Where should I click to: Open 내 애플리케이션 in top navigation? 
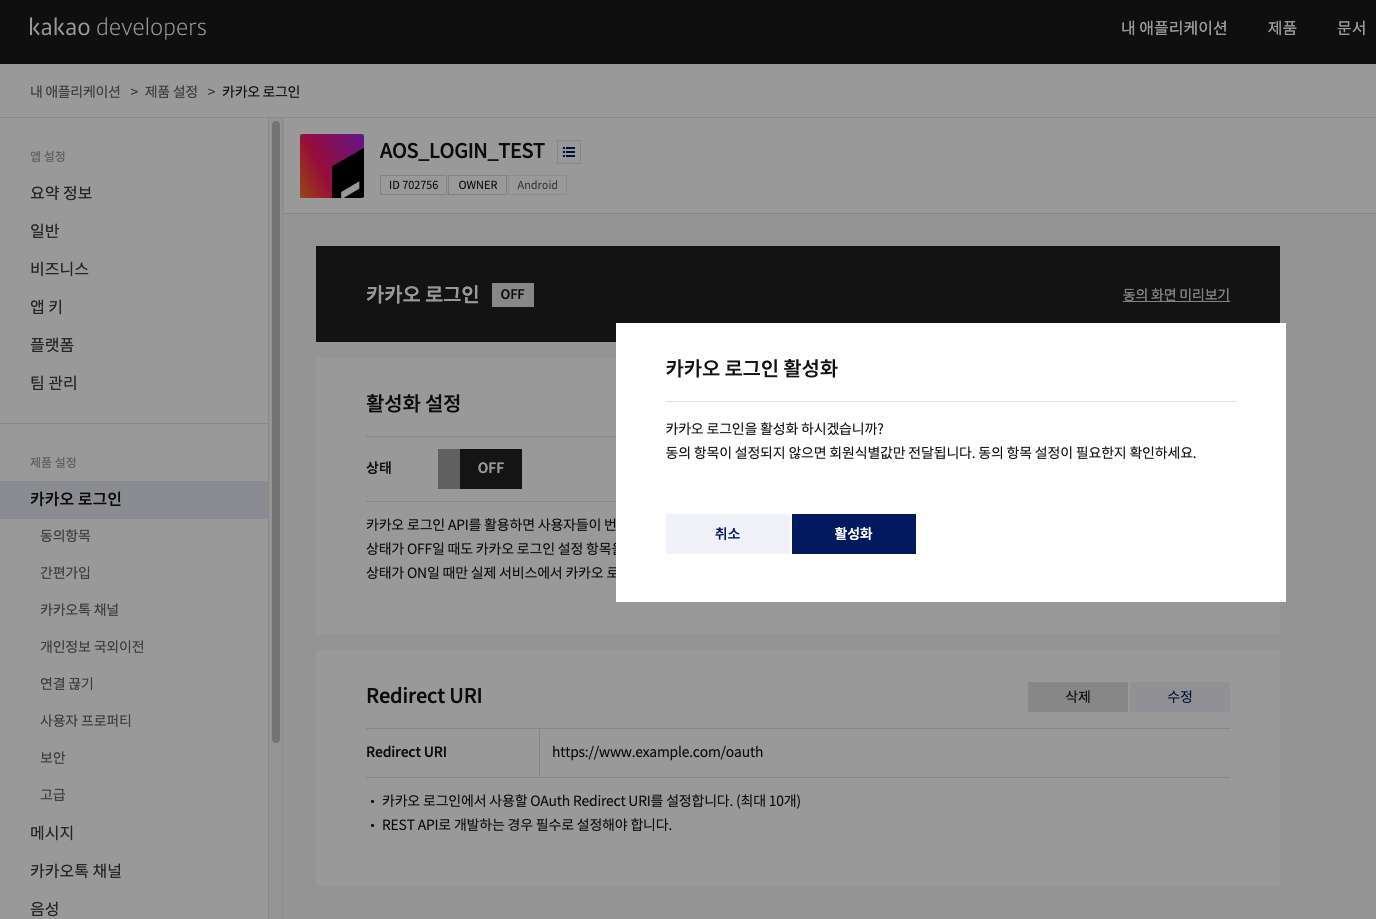pyautogui.click(x=1174, y=28)
